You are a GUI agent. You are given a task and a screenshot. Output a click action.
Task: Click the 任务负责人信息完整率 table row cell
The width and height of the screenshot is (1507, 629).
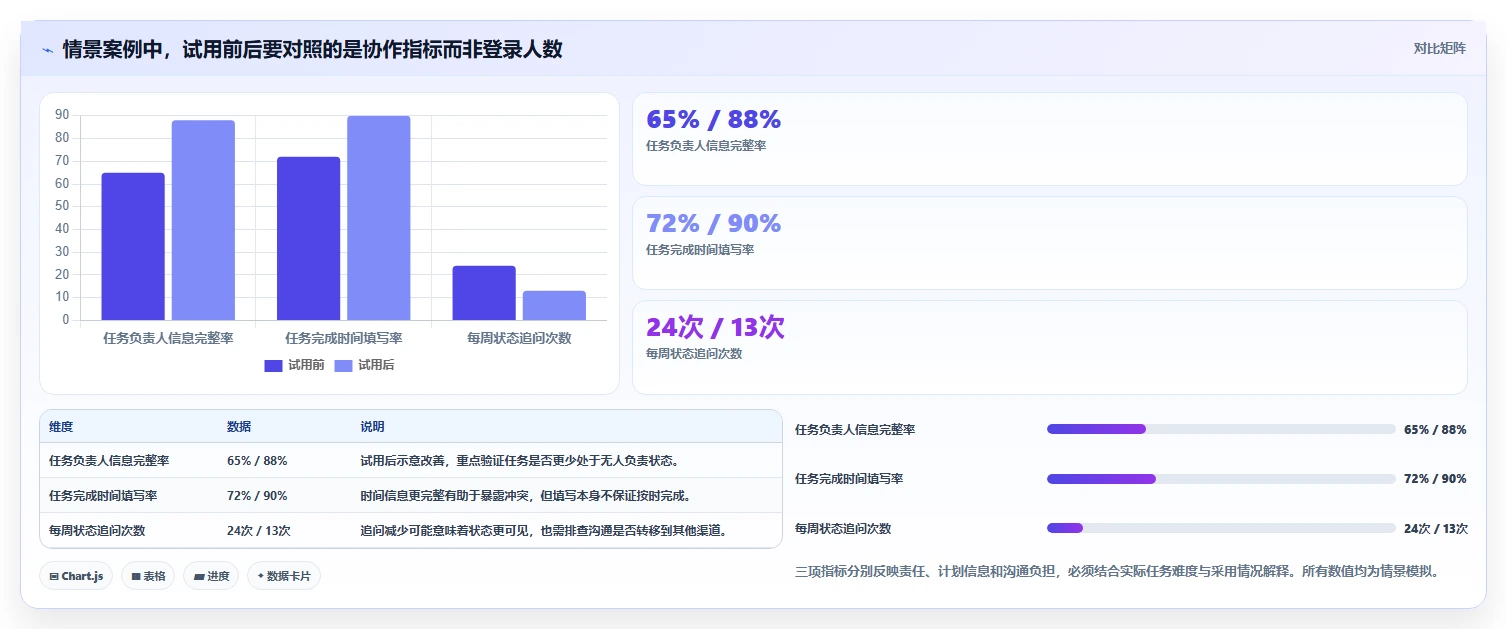pos(109,461)
